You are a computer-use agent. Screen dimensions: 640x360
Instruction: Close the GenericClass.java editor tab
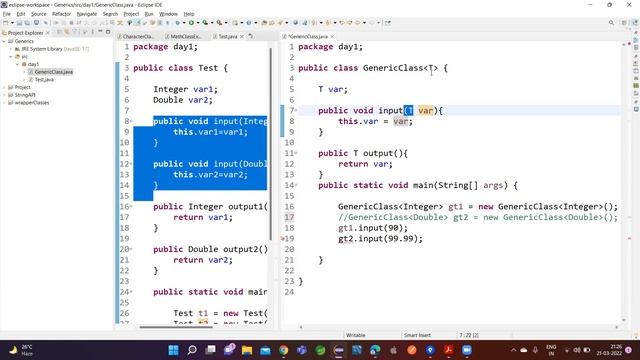coord(332,36)
